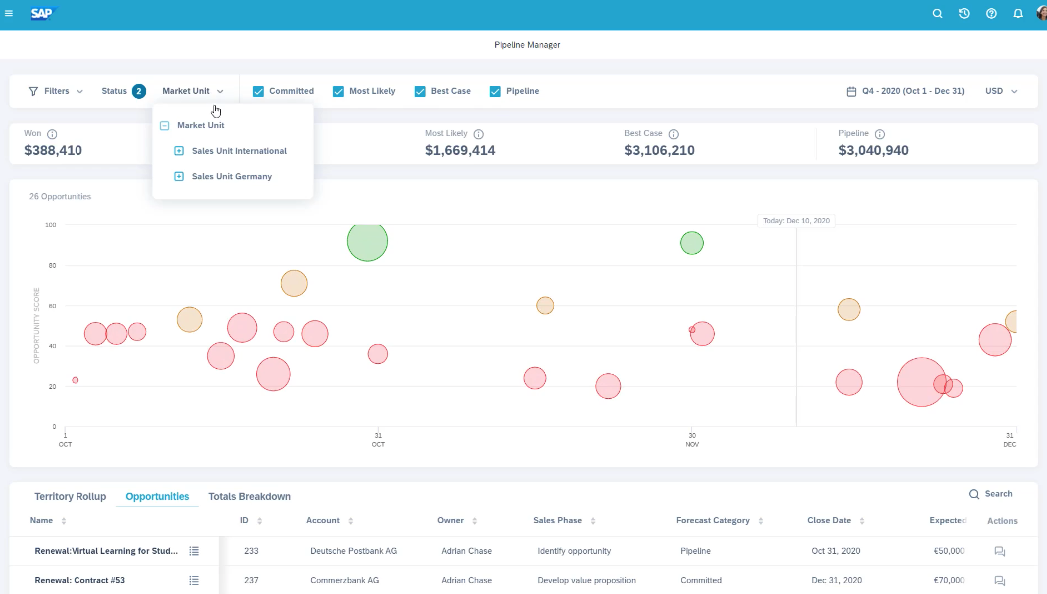Image resolution: width=1047 pixels, height=594 pixels.
Task: Open the global search magnifier icon
Action: click(x=937, y=13)
